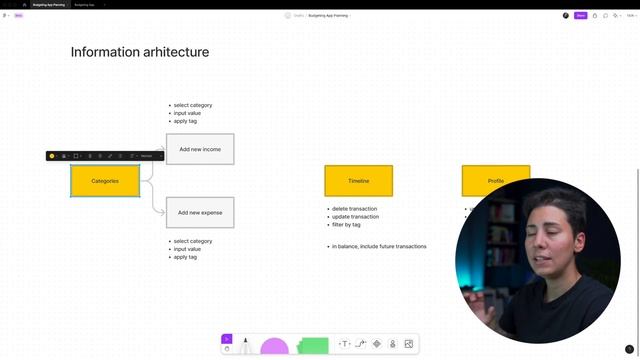
Task: Toggle bold text in shape toolbar
Action: tap(90, 156)
